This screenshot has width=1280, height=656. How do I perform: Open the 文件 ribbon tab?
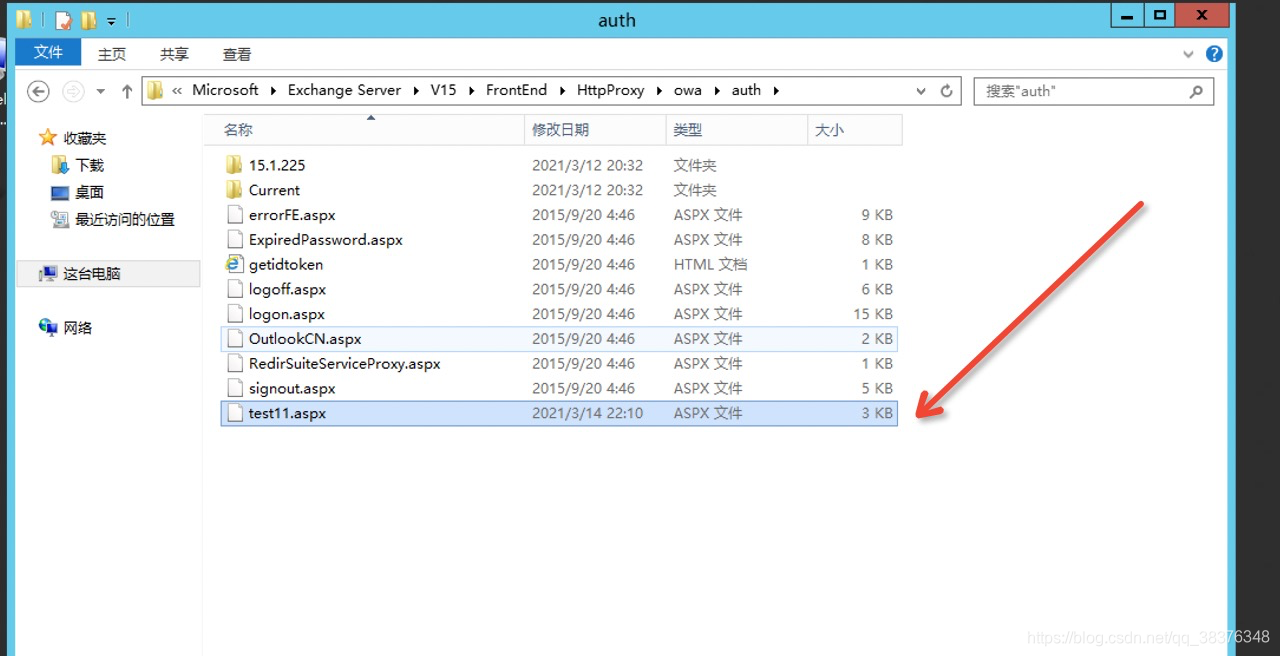coord(48,53)
